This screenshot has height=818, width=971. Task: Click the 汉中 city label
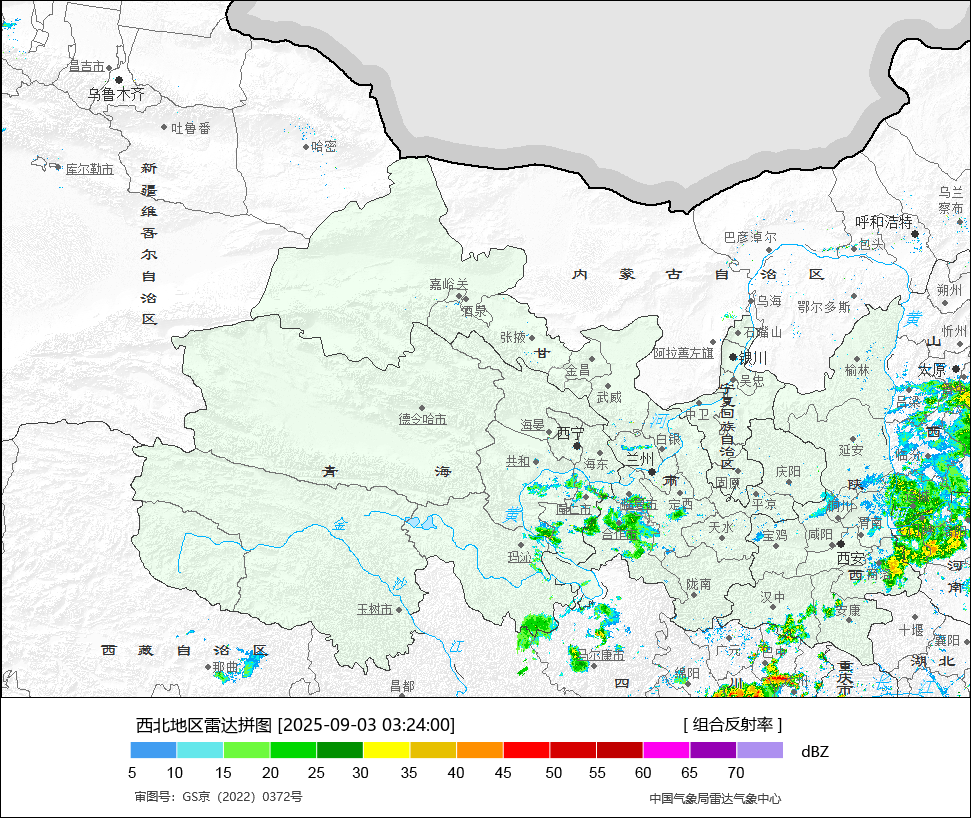tap(773, 597)
